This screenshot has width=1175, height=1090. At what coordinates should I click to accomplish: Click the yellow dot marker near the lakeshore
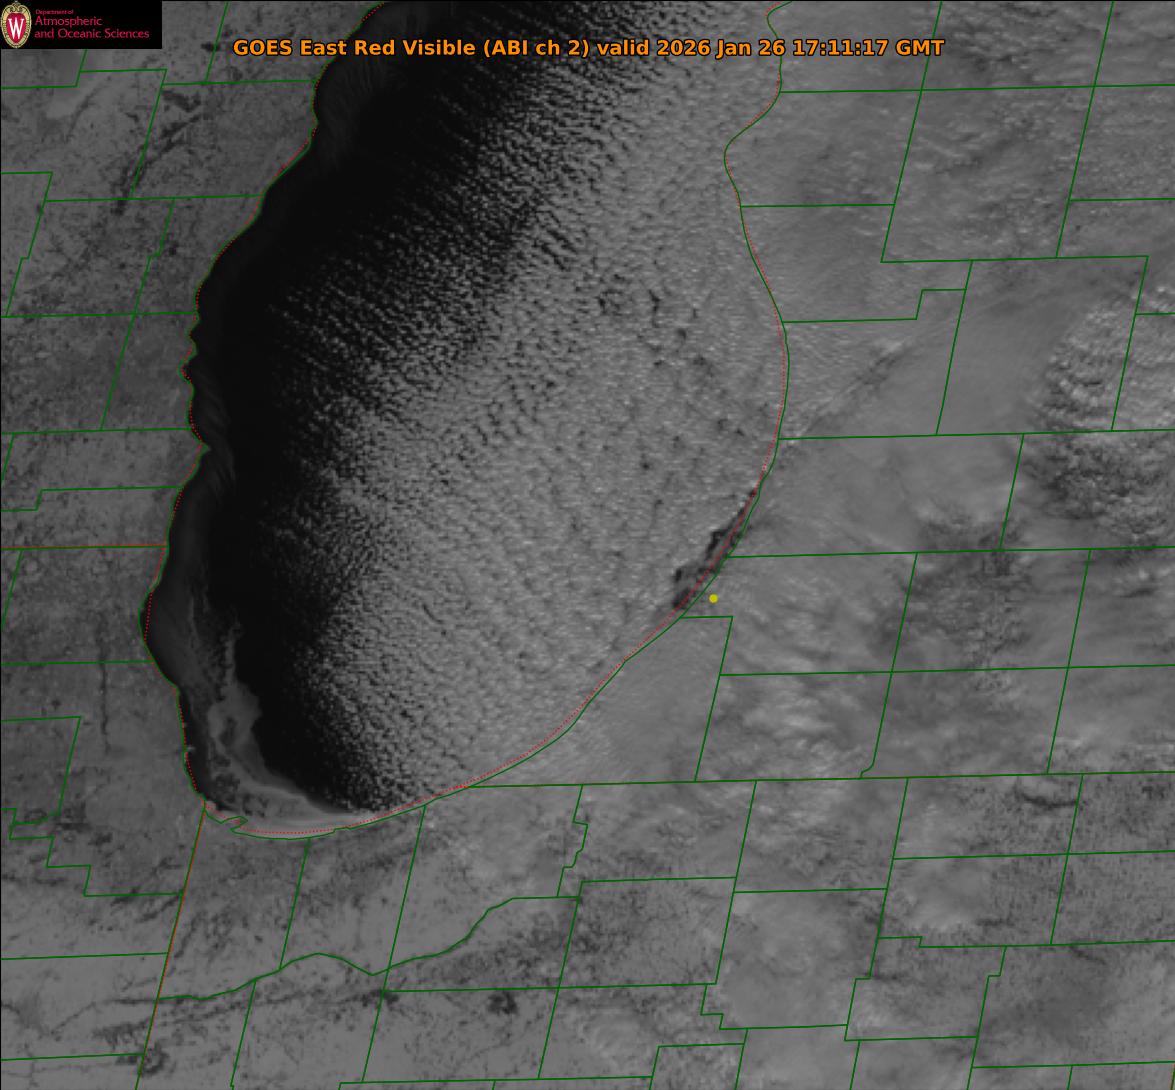tap(713, 599)
